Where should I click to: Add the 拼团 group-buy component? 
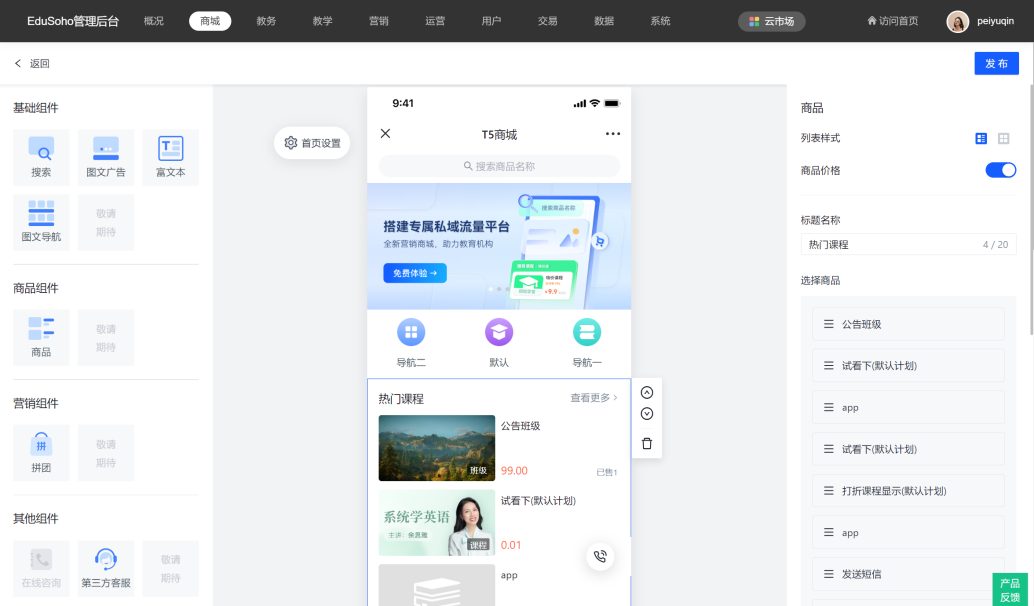(41, 452)
